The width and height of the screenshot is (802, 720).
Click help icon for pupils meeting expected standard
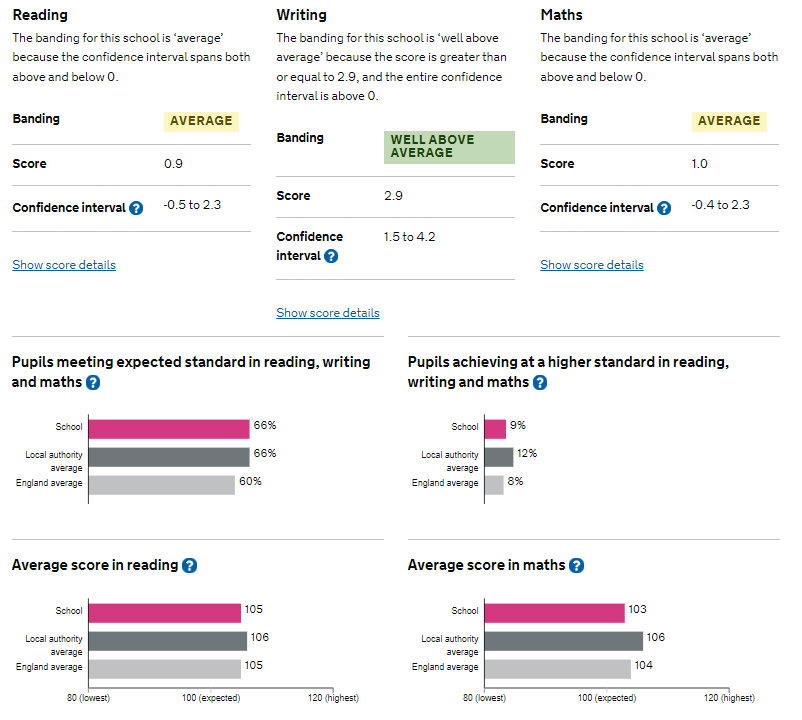click(93, 383)
